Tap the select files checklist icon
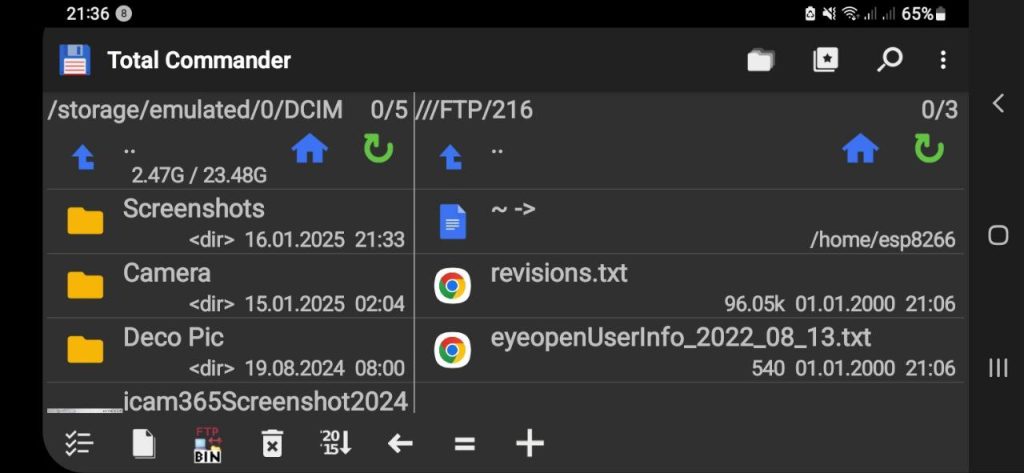Screen dimensions: 1024x473 pyautogui.click(x=79, y=444)
